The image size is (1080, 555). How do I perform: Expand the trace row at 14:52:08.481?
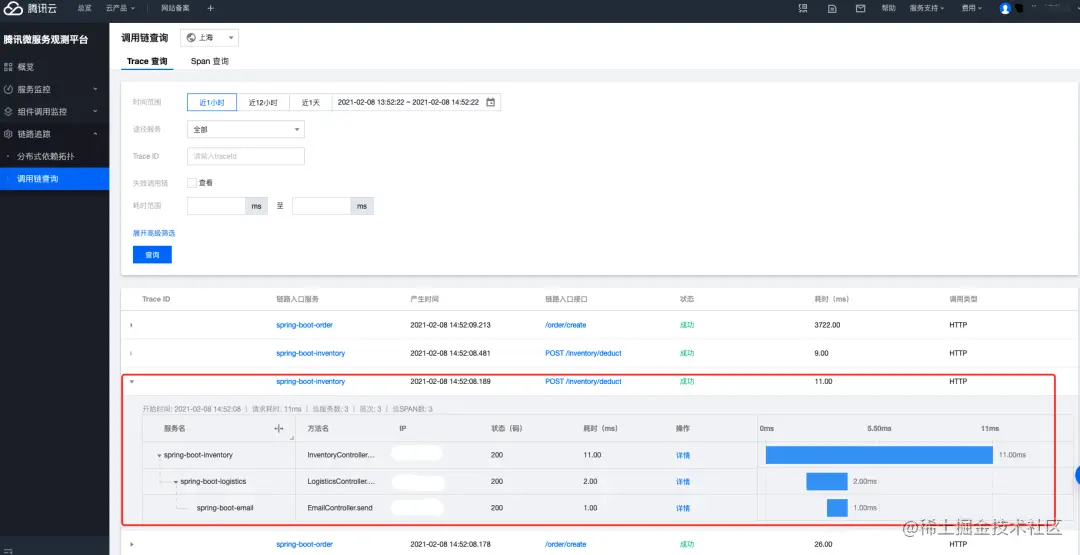point(131,353)
